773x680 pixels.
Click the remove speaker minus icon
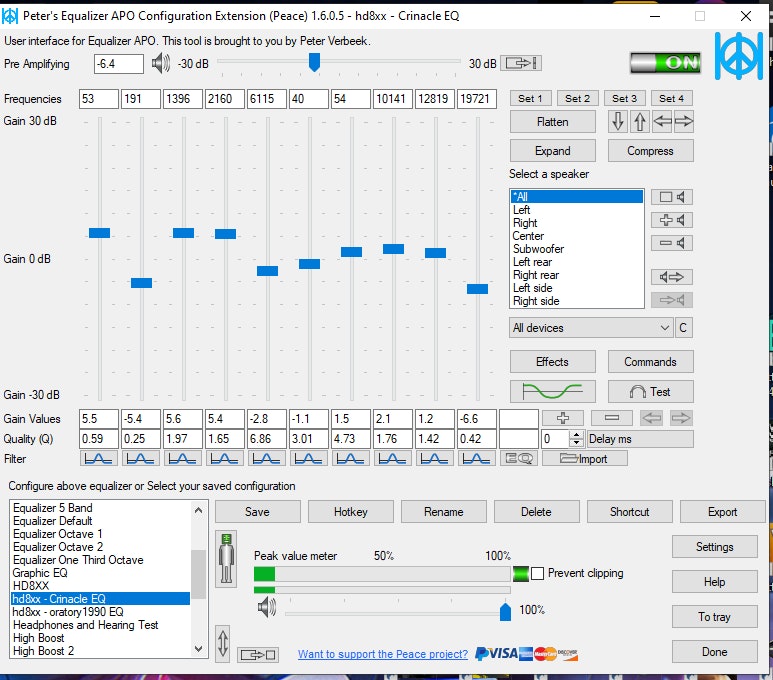tap(671, 243)
